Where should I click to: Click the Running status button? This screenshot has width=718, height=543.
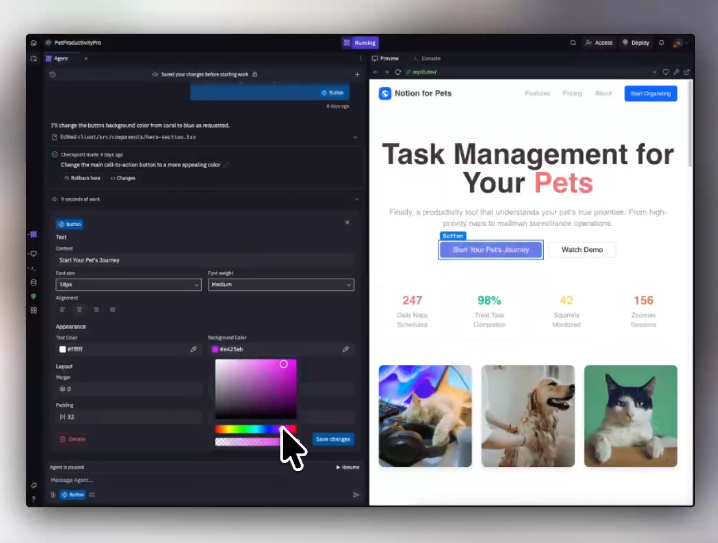360,43
